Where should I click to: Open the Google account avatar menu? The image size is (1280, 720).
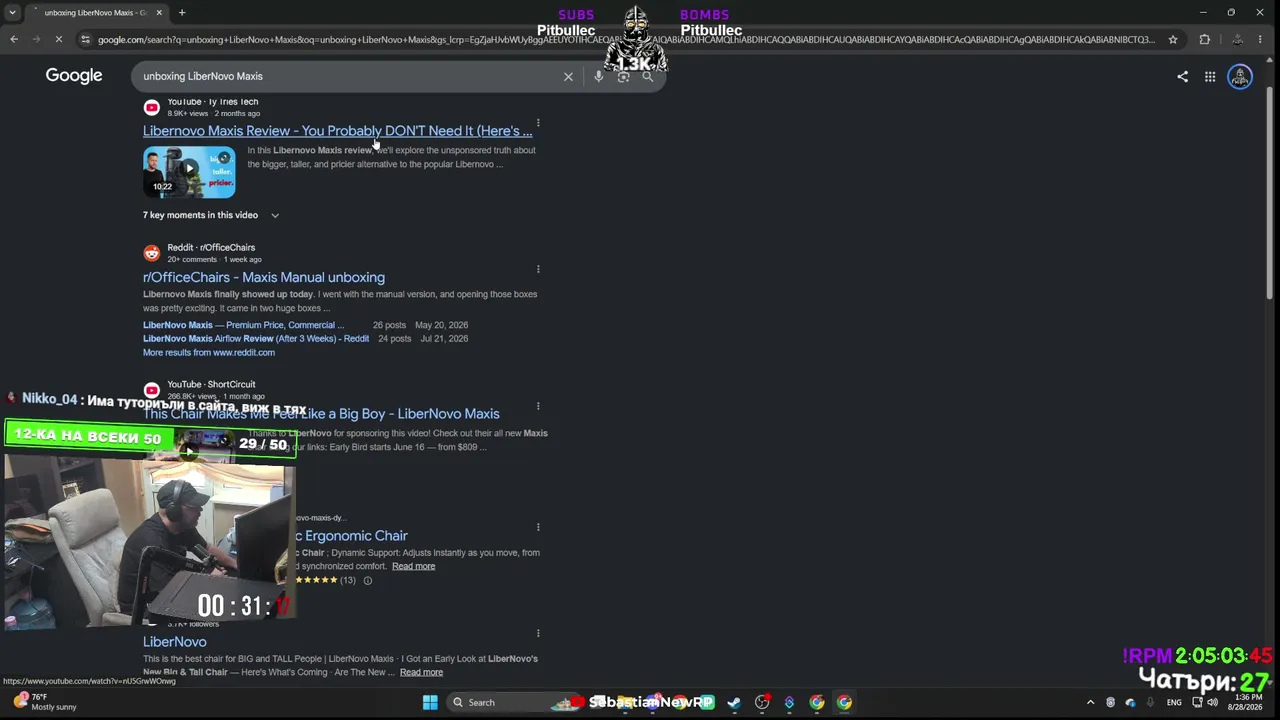click(1240, 76)
